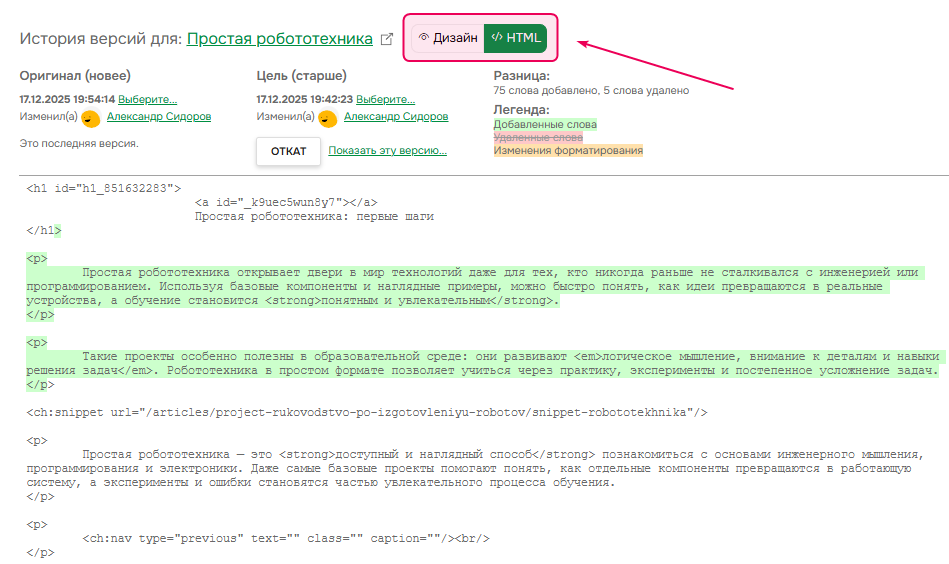This screenshot has width=949, height=564.
Task: Click 'Простая робототехника: первые шаги' heading text
Action: [314, 216]
